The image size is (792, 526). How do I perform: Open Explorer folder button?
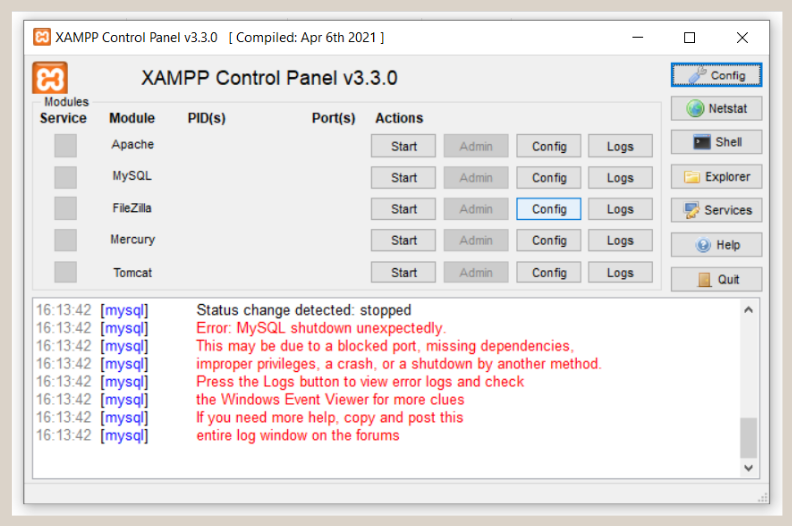(x=716, y=177)
